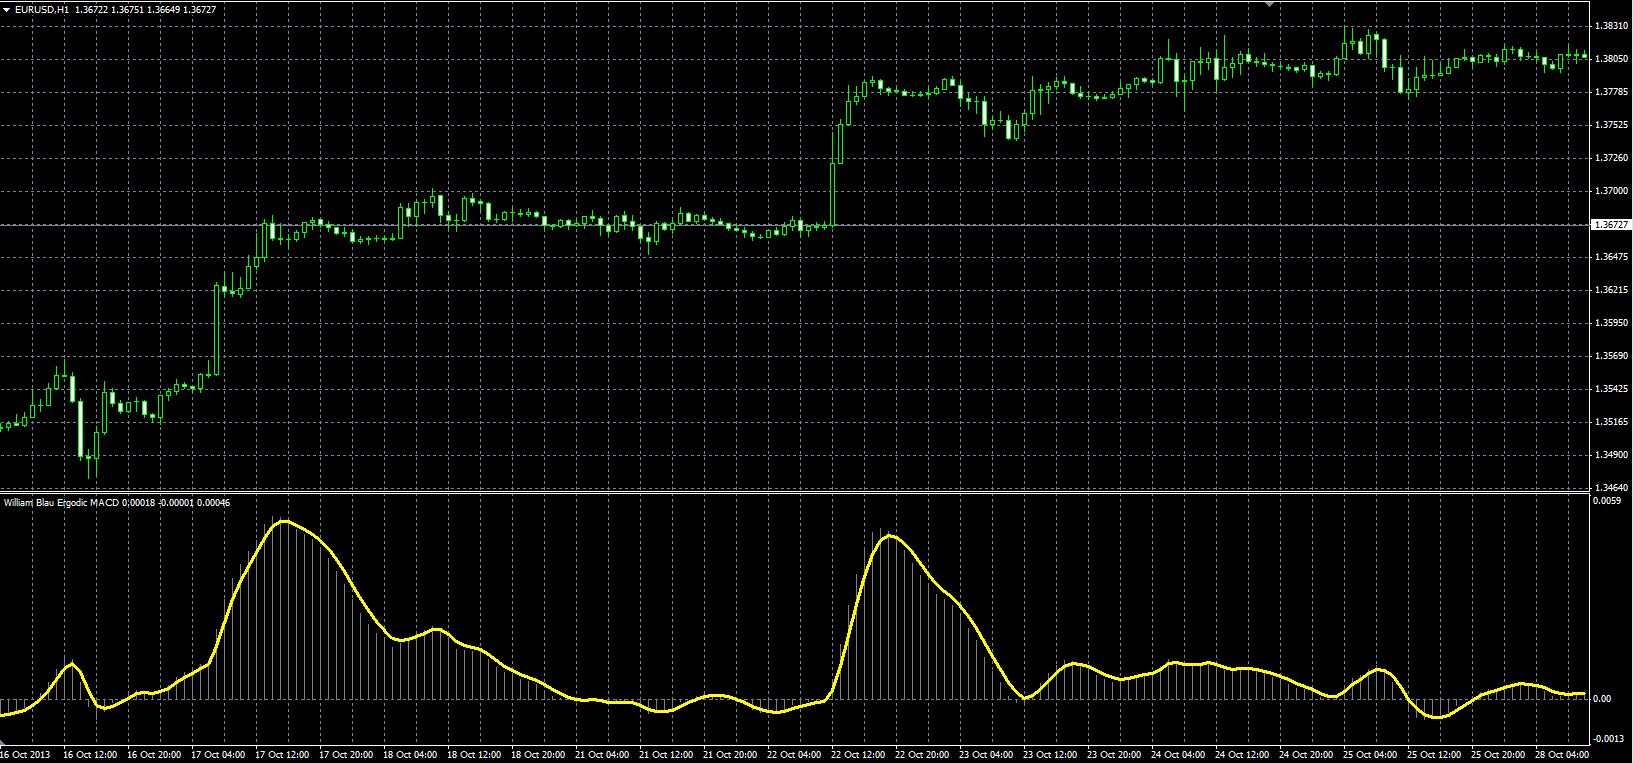Click the 1.38310 price scale label
1633x763 pixels.
tap(1612, 26)
